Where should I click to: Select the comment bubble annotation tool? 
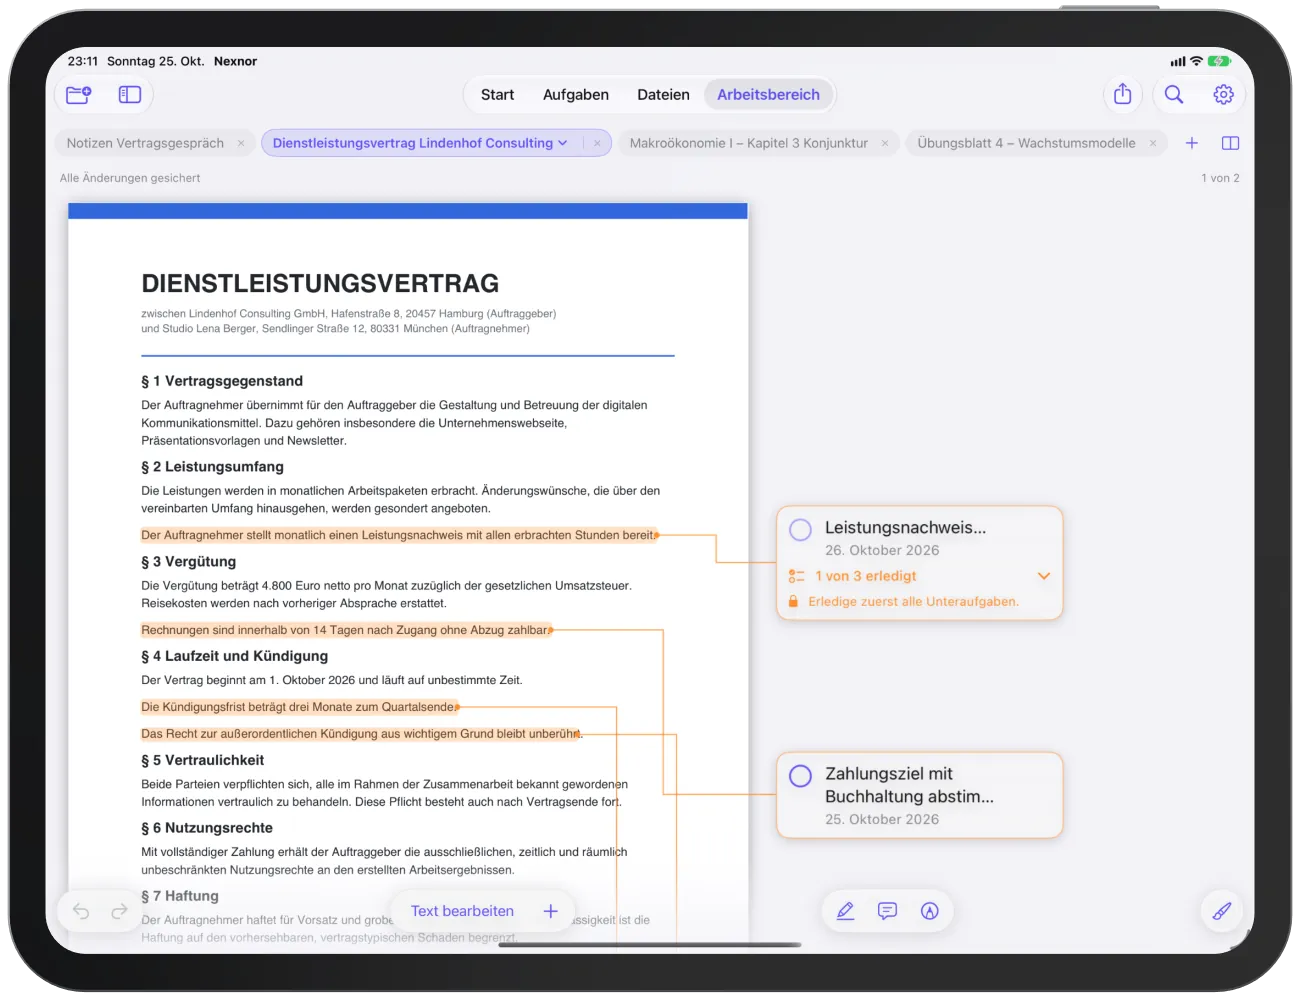pyautogui.click(x=887, y=911)
